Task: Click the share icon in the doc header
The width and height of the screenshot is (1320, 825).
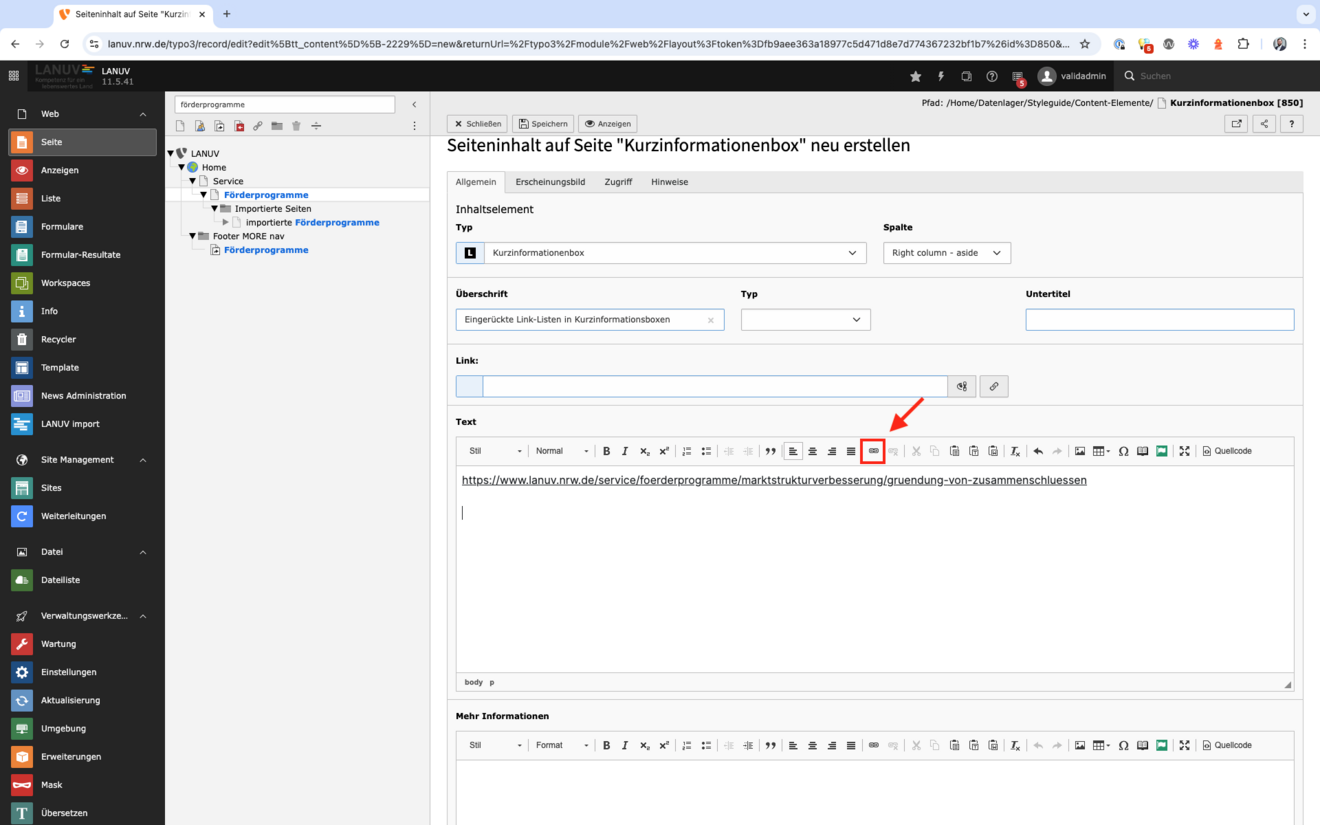Action: tap(1264, 124)
